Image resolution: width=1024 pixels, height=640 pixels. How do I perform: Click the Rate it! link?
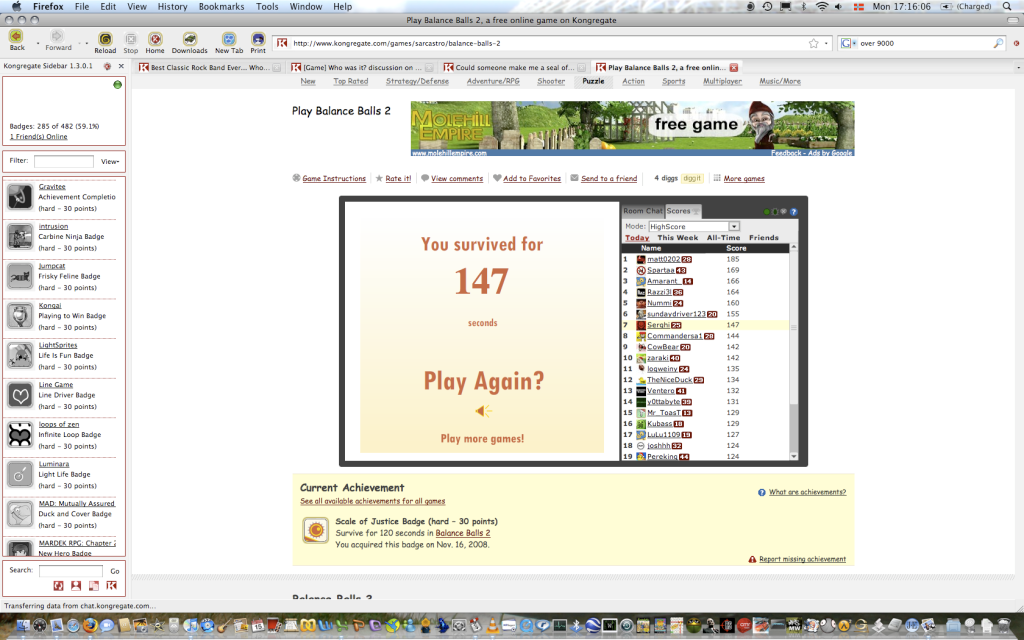[x=398, y=178]
